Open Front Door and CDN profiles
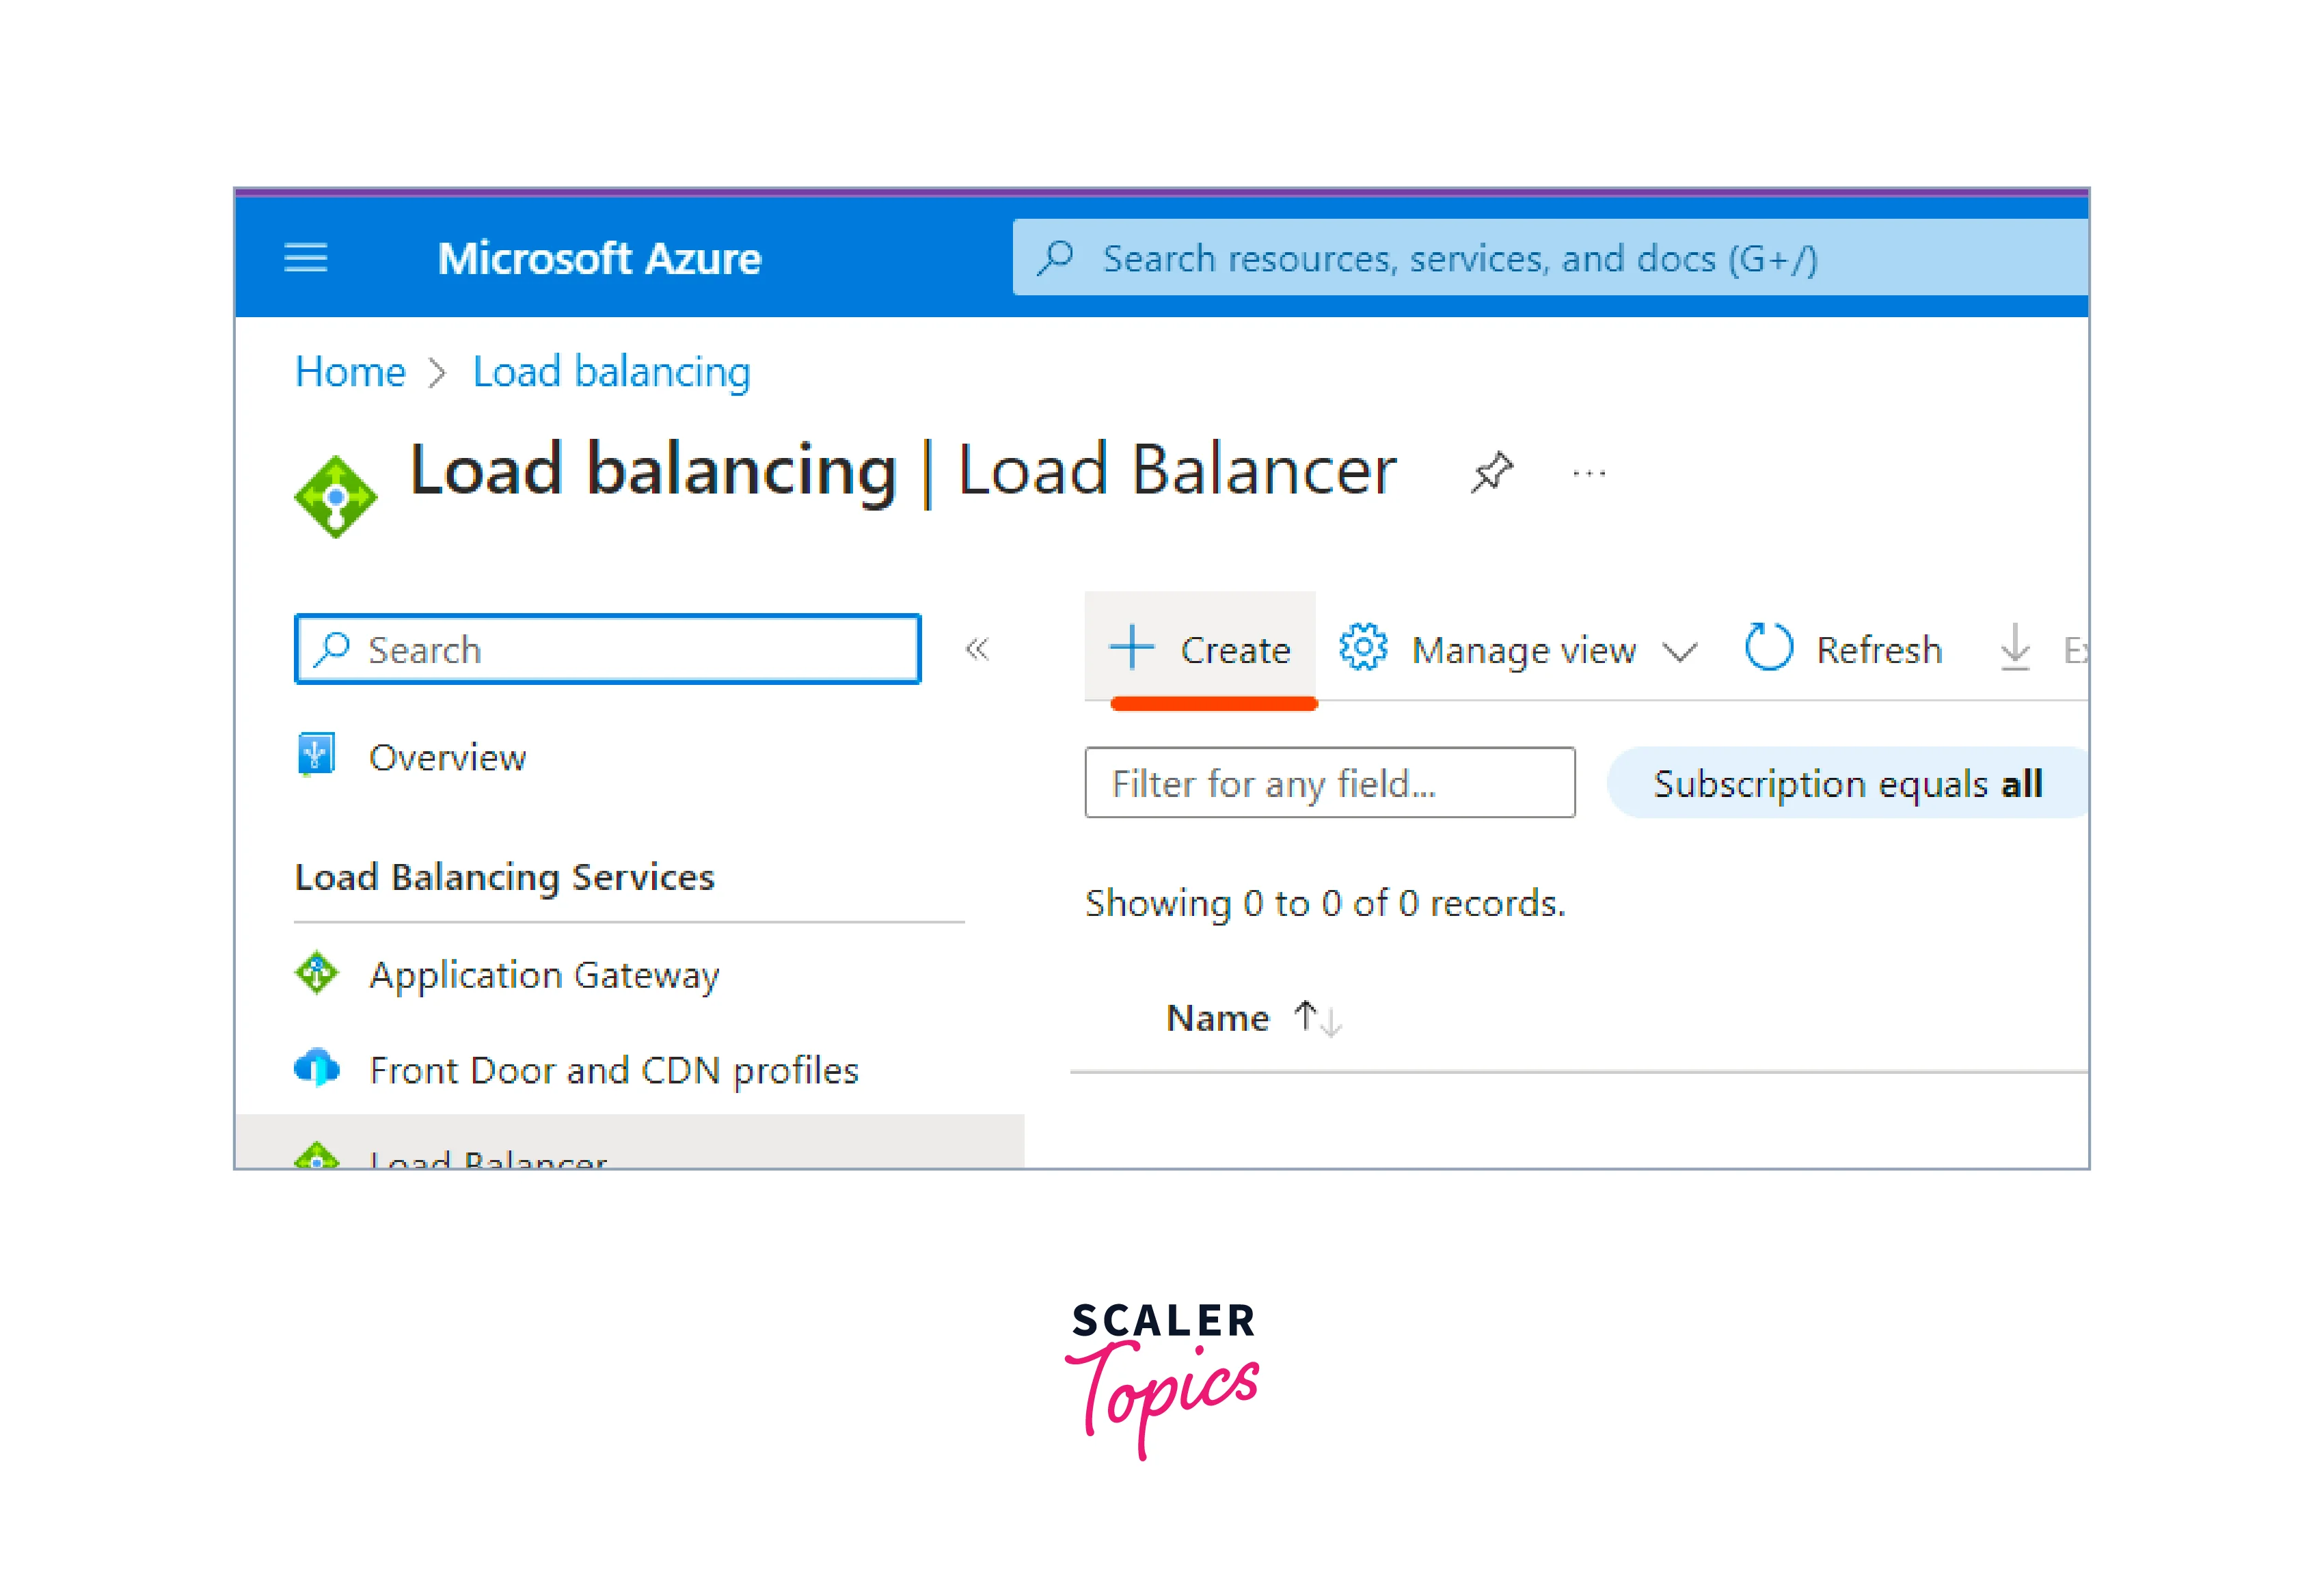 (613, 1070)
